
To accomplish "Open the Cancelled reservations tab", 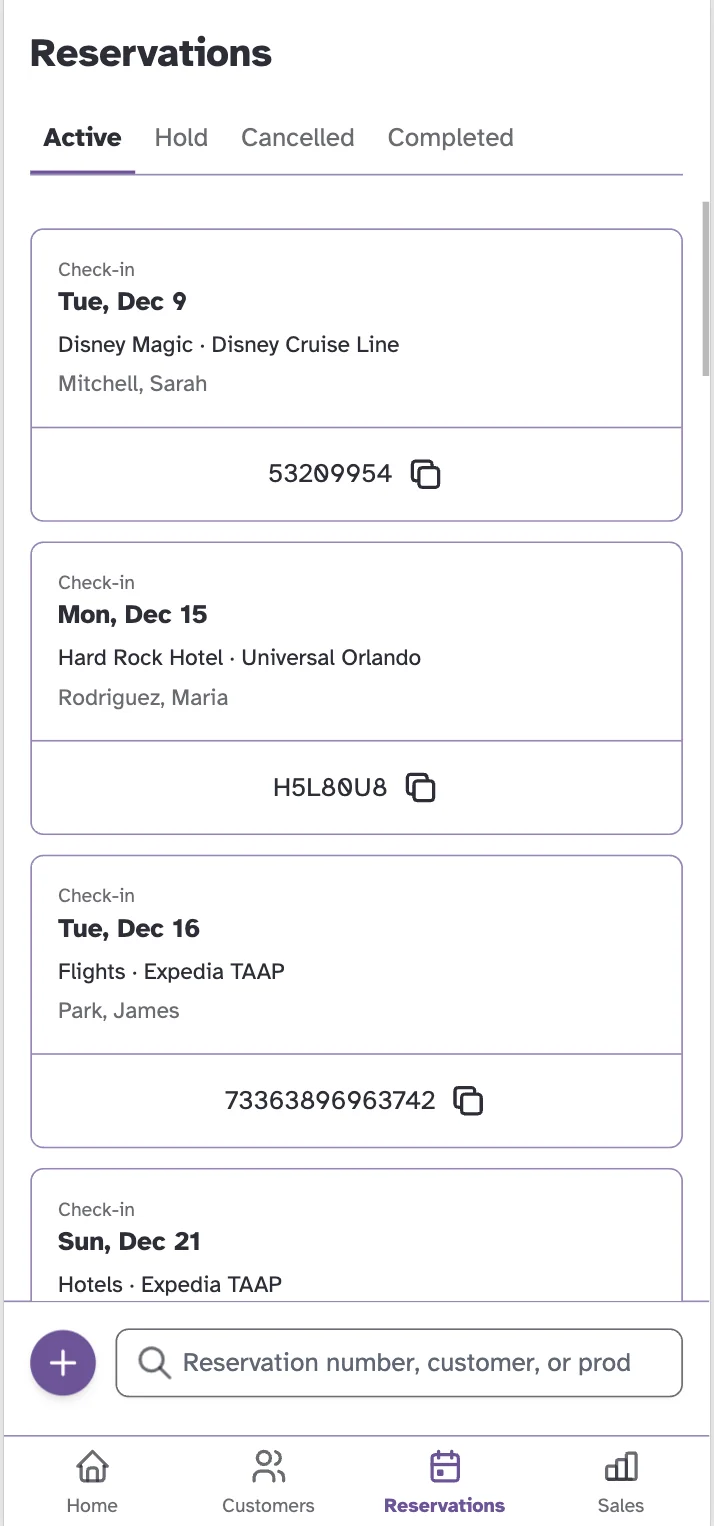I will point(297,137).
